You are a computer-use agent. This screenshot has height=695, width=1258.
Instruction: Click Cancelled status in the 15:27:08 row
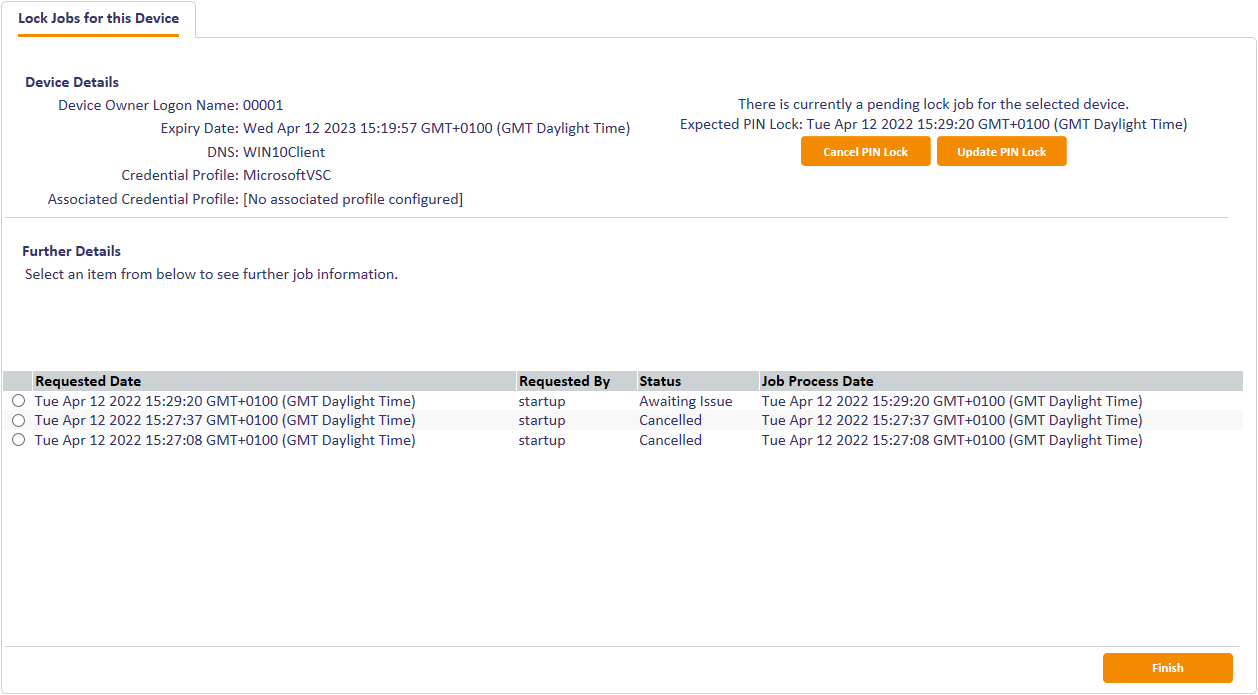pyautogui.click(x=670, y=440)
